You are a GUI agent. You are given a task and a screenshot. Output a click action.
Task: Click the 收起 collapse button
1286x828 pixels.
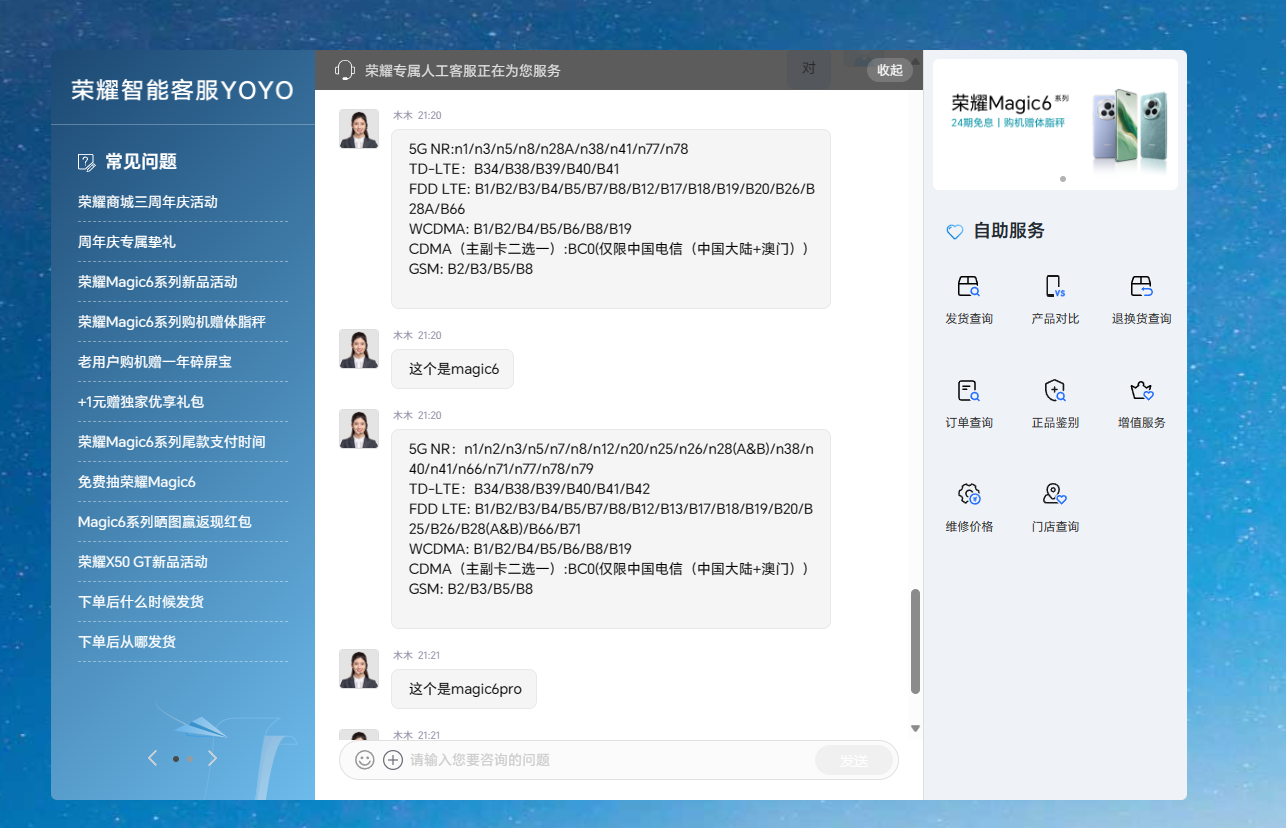(x=890, y=70)
